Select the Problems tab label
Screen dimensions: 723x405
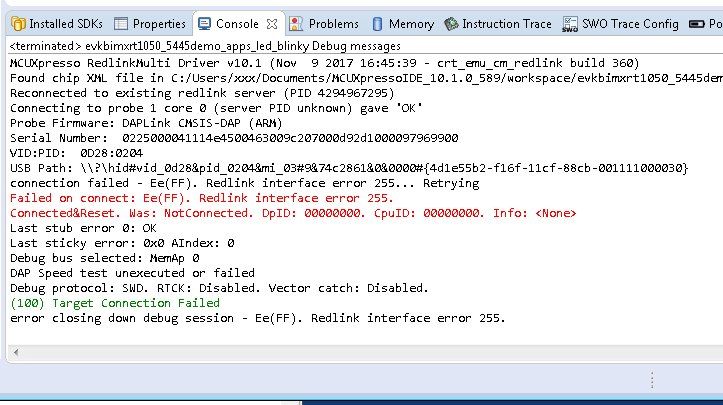333,23
